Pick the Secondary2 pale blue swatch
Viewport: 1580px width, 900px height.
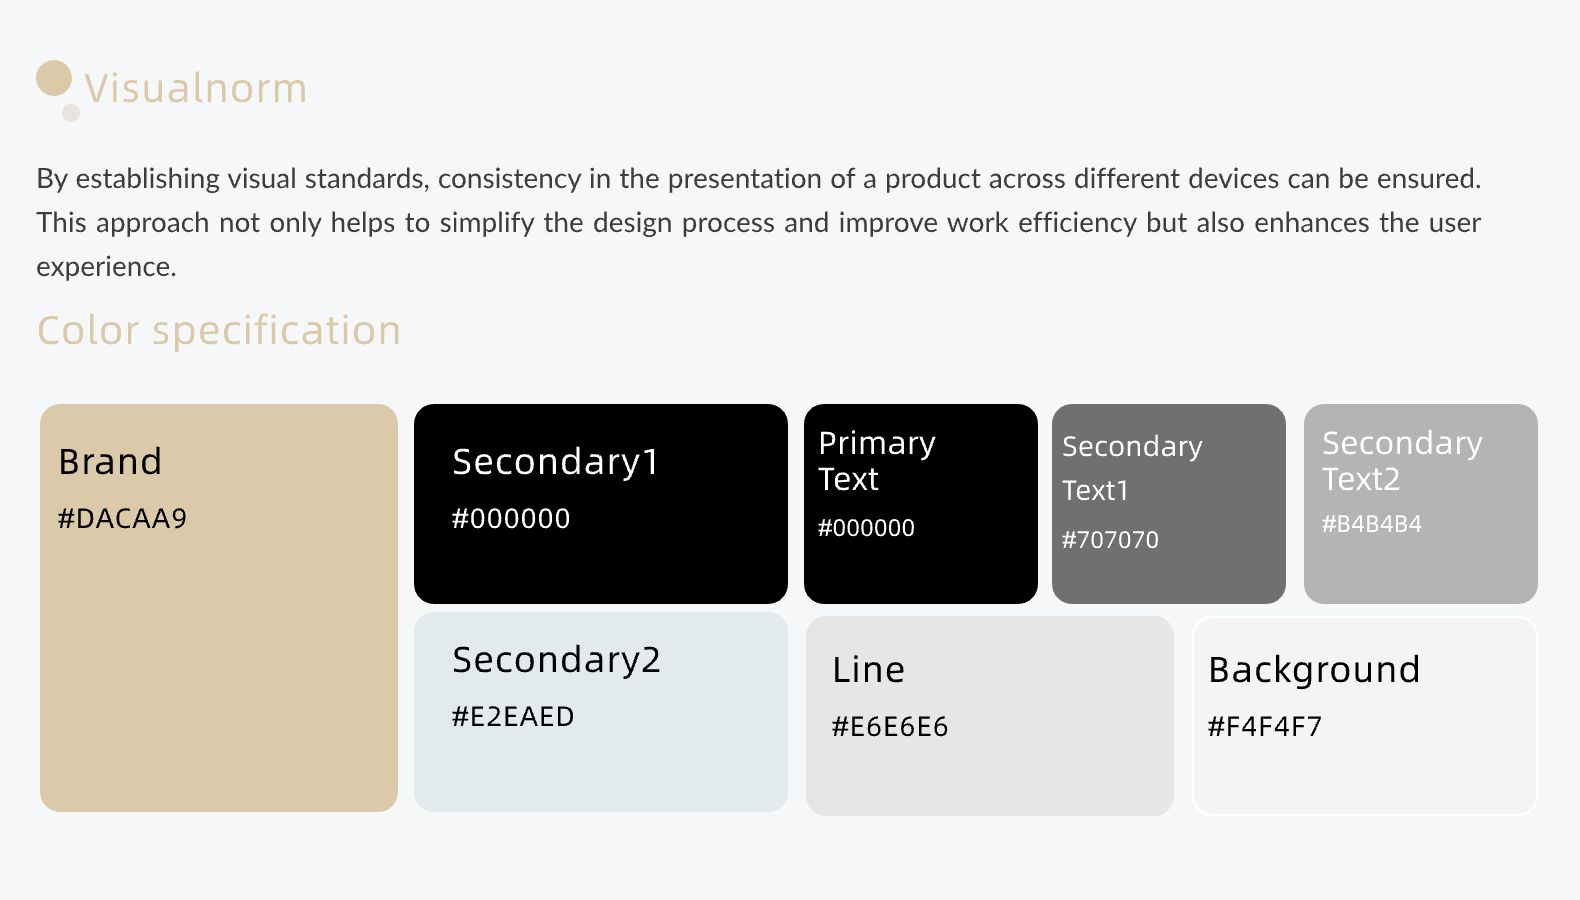600,765
